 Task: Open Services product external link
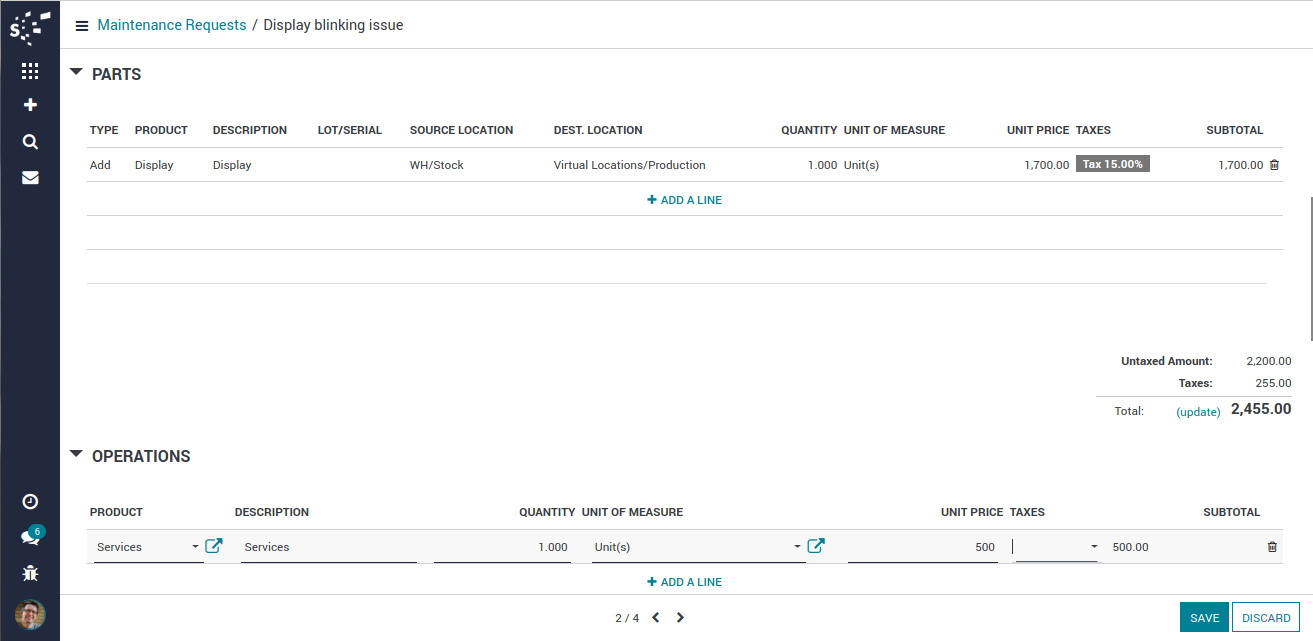[x=213, y=546]
